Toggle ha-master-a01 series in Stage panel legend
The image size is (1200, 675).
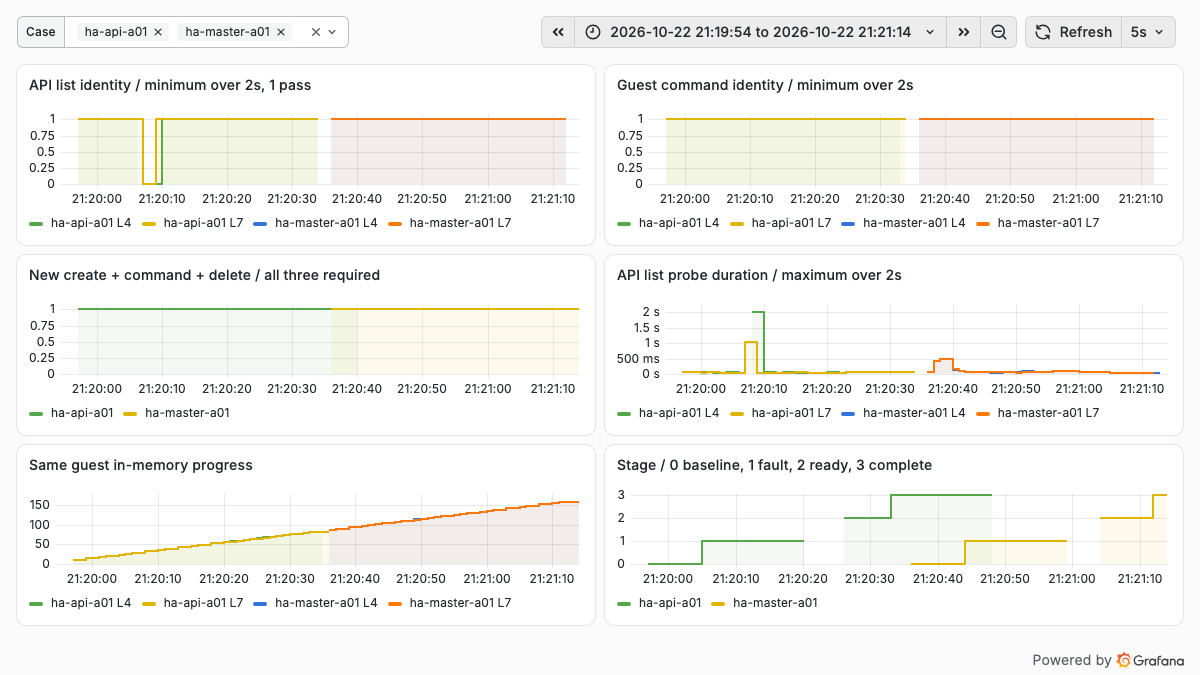[764, 603]
